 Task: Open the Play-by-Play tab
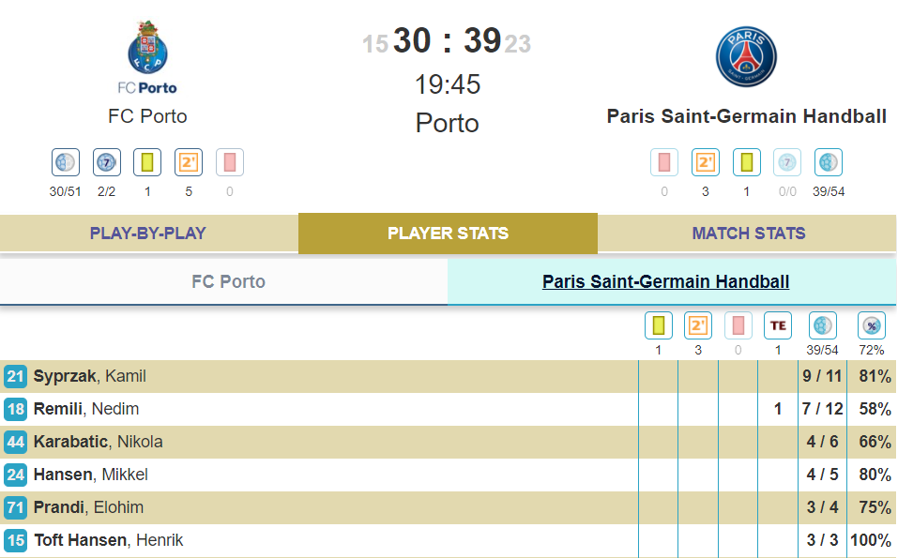[x=148, y=233]
